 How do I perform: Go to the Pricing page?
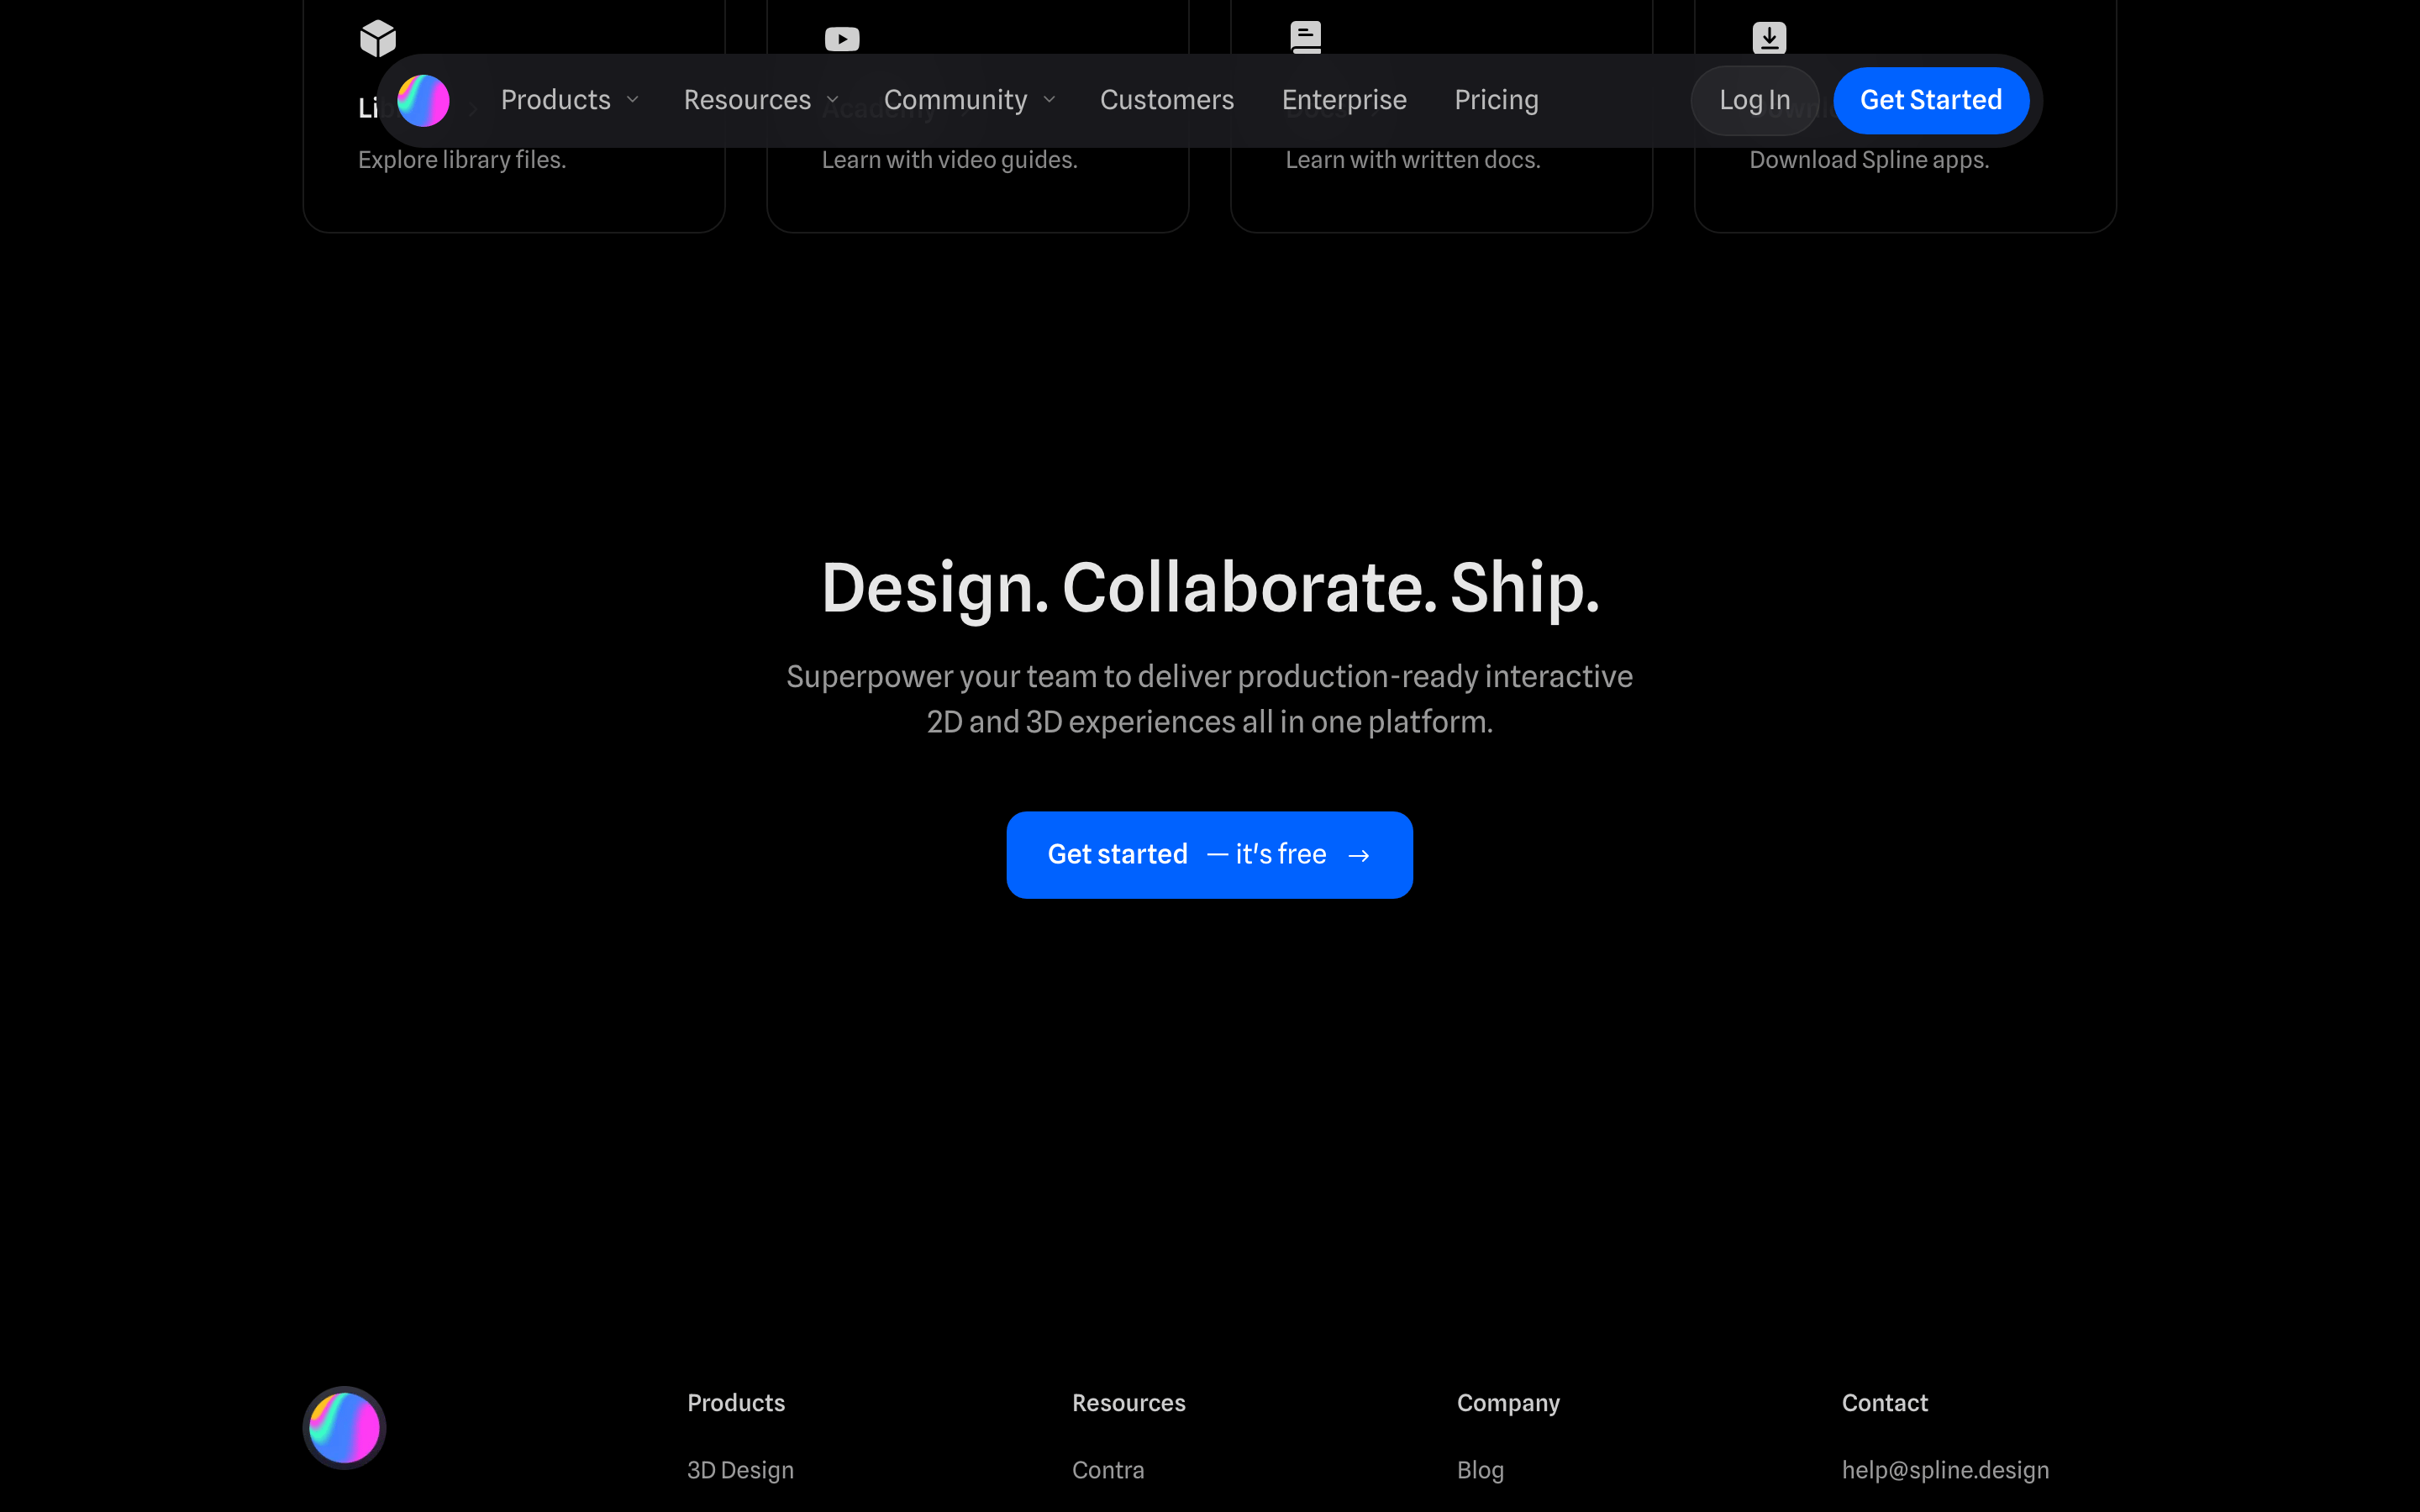coord(1496,100)
